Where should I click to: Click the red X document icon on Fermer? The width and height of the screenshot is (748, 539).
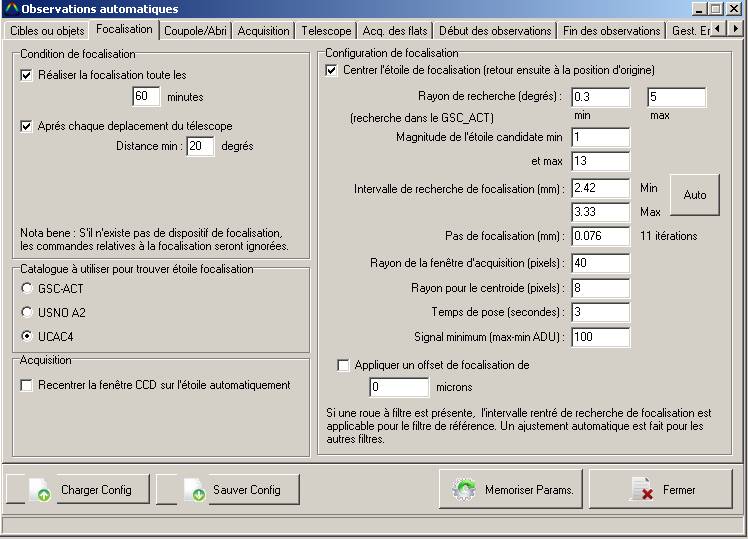[x=642, y=490]
